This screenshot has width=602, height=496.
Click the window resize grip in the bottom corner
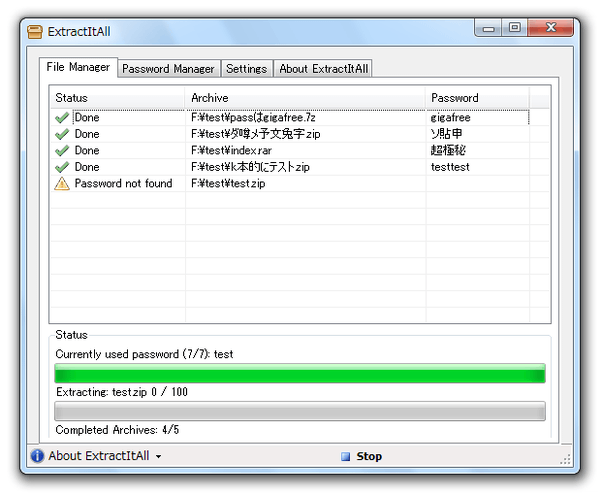[566, 459]
